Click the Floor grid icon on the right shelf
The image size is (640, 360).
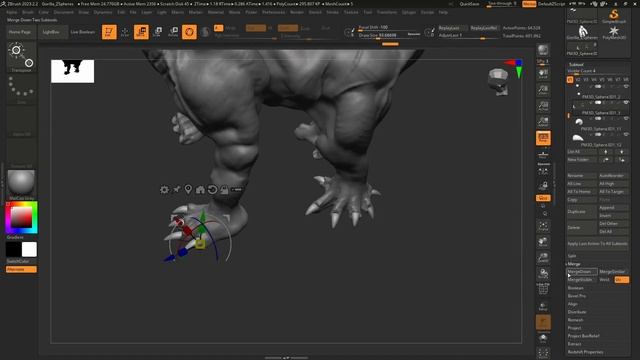coord(543,154)
